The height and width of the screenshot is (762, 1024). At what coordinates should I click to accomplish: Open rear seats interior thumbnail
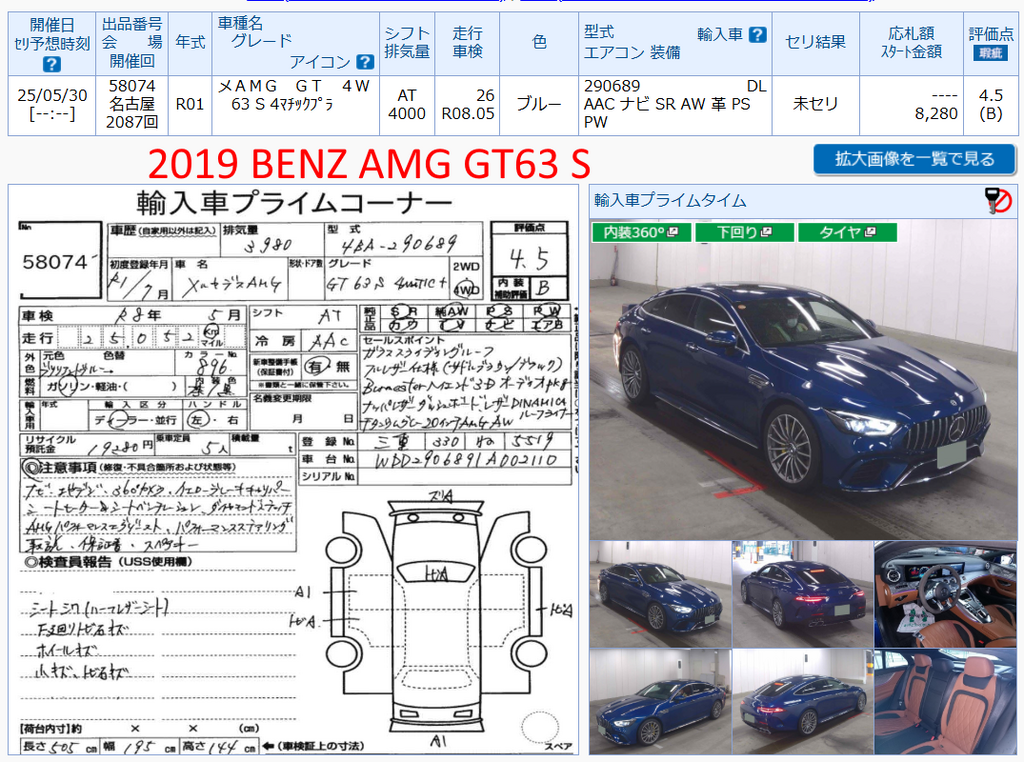946,701
